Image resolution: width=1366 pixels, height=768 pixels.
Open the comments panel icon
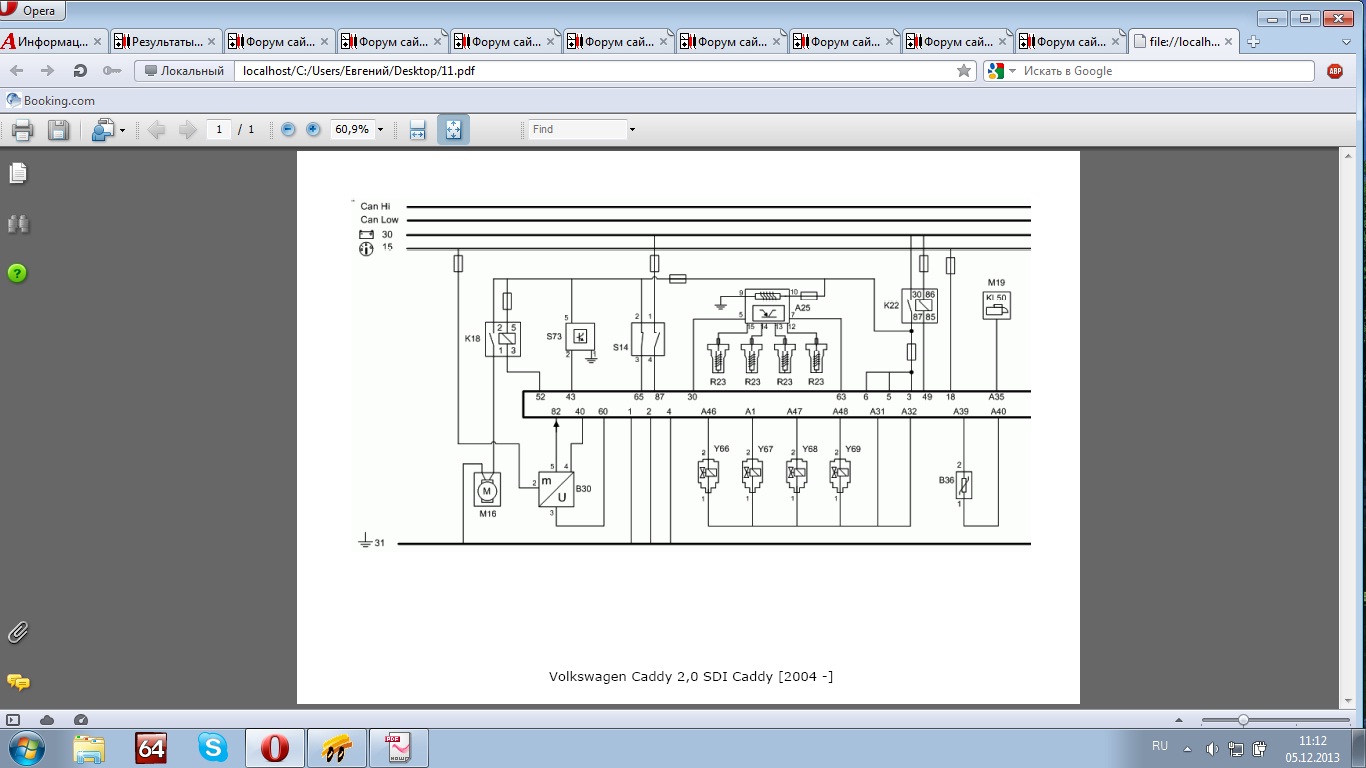click(18, 682)
